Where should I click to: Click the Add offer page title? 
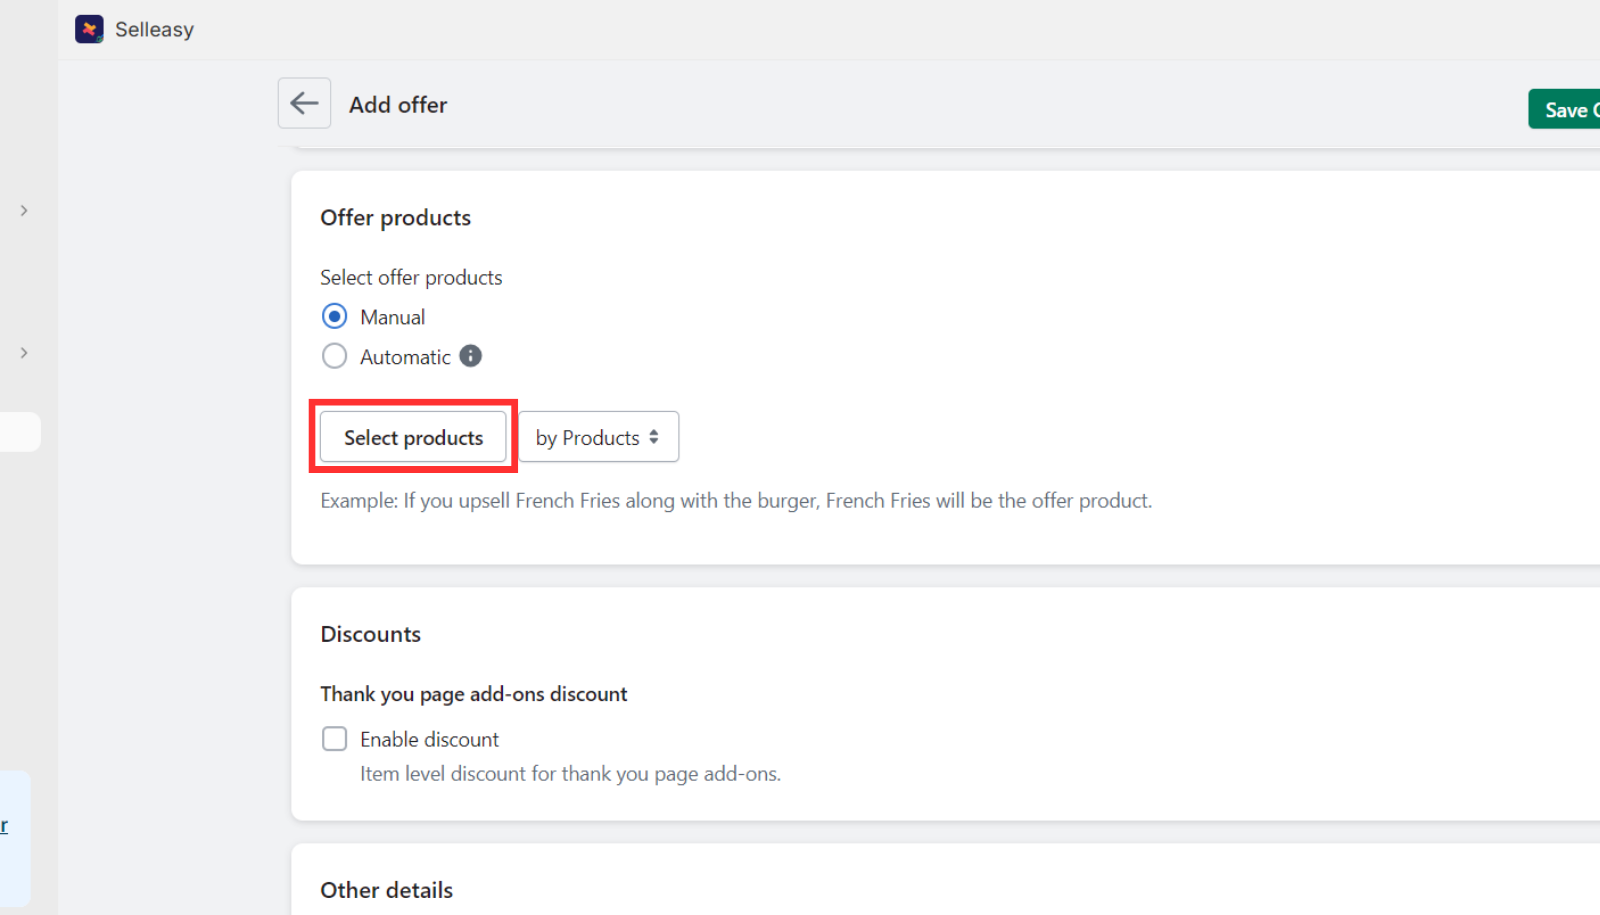coord(397,104)
